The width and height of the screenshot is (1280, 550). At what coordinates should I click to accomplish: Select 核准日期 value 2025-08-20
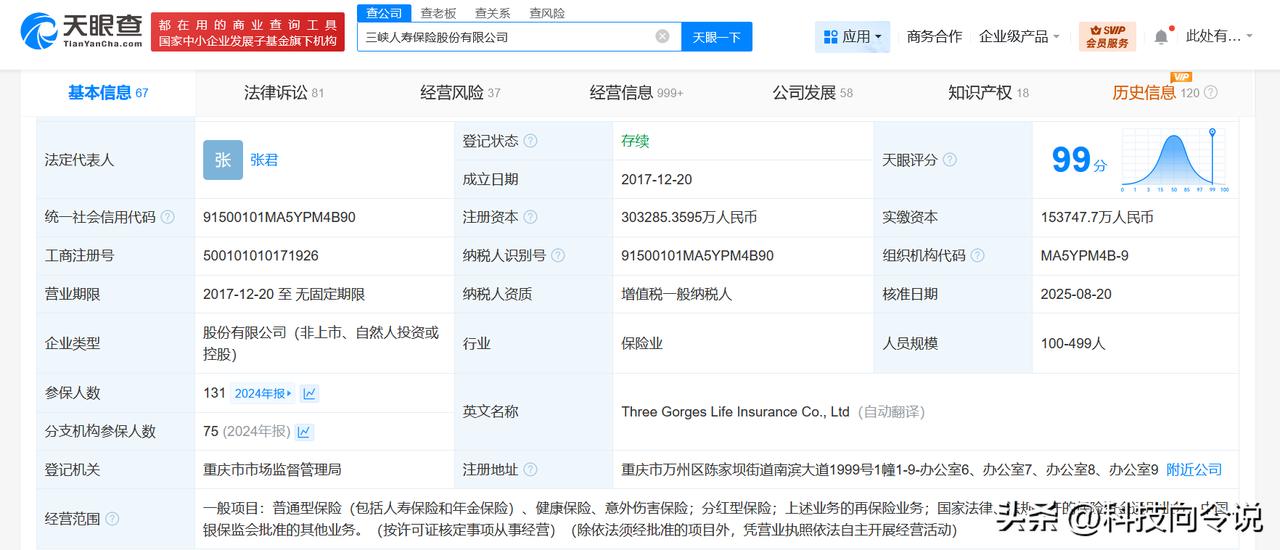point(1076,294)
